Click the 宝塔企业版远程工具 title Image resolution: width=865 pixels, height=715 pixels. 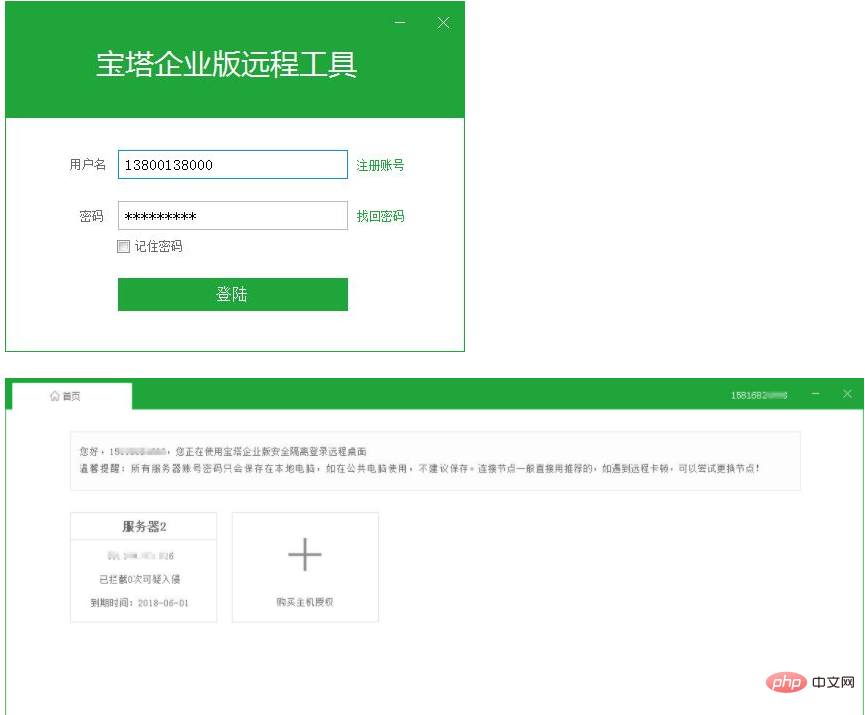pos(226,64)
